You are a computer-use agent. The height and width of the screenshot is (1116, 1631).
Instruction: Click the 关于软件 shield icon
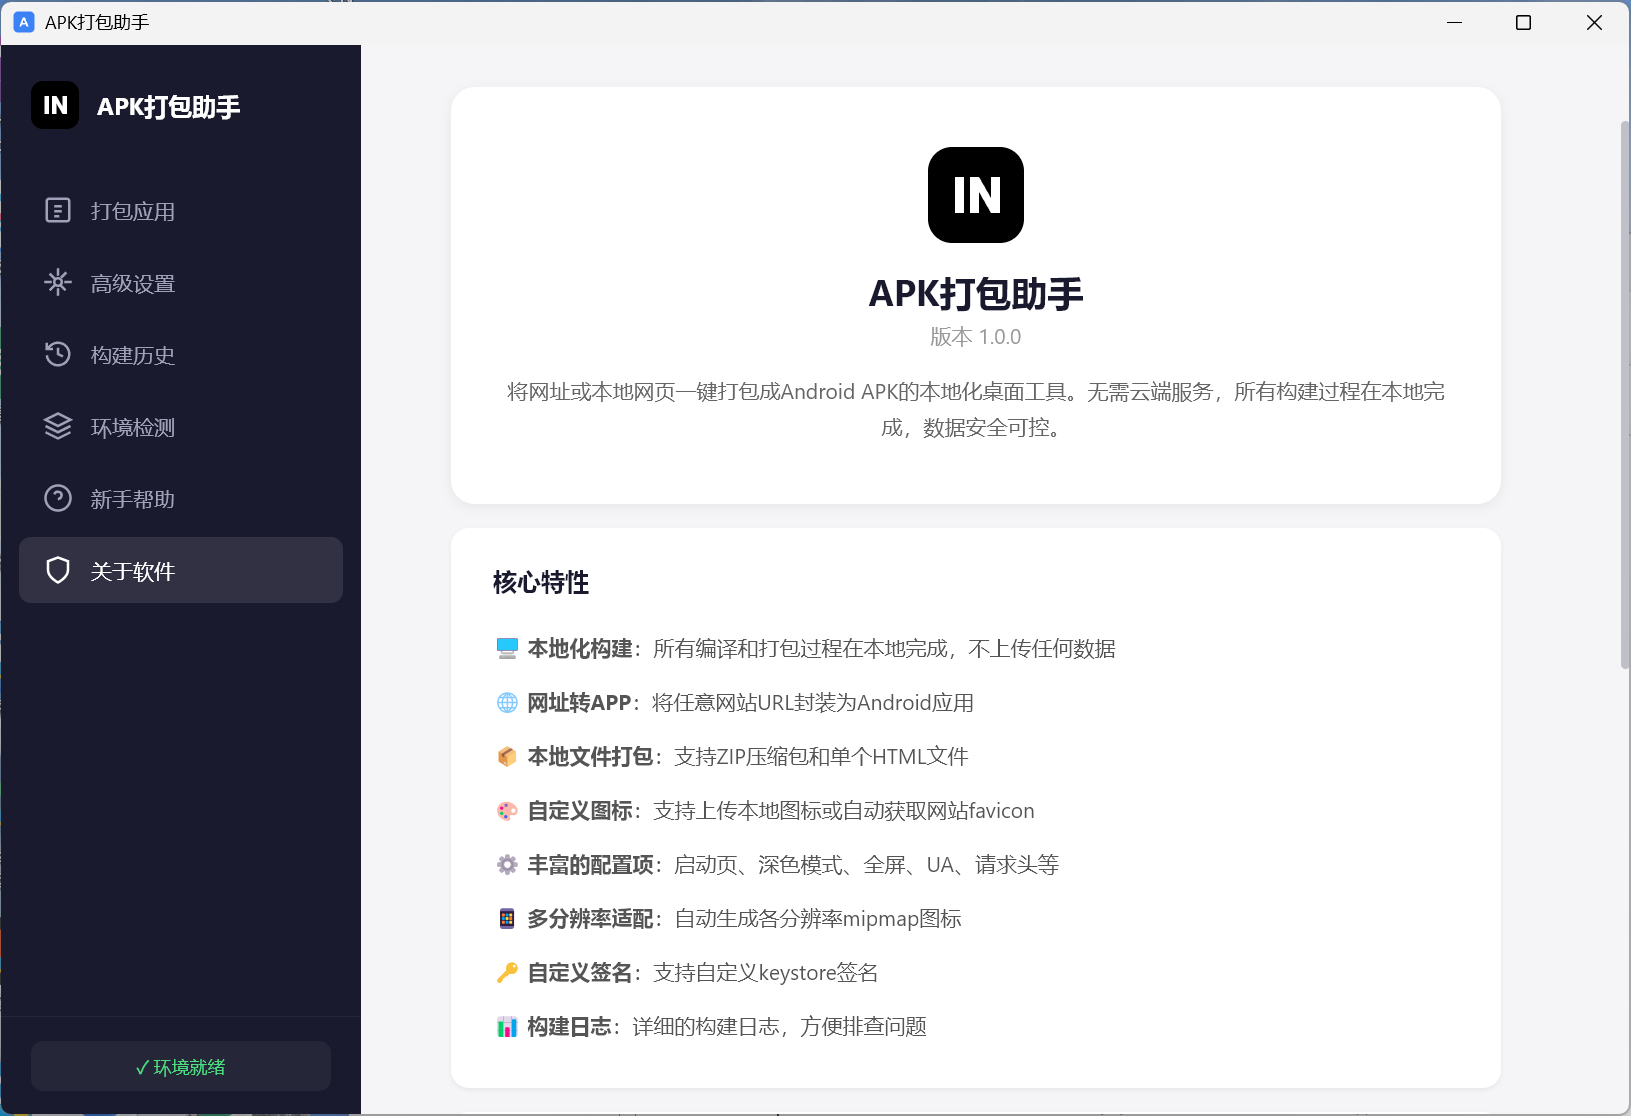58,570
